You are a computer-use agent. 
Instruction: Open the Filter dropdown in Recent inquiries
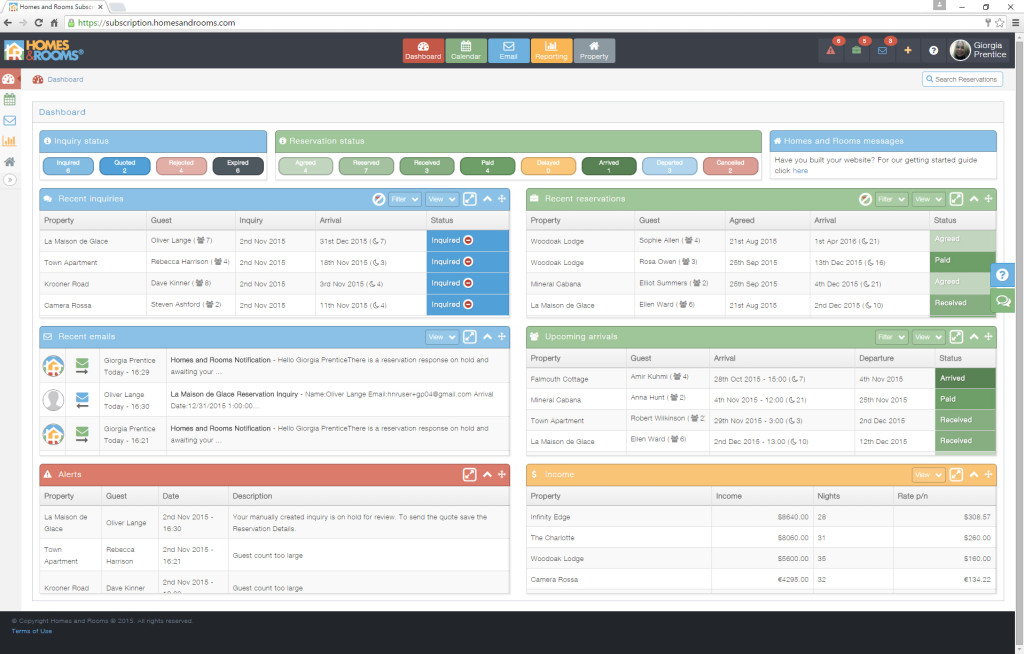[x=404, y=199]
